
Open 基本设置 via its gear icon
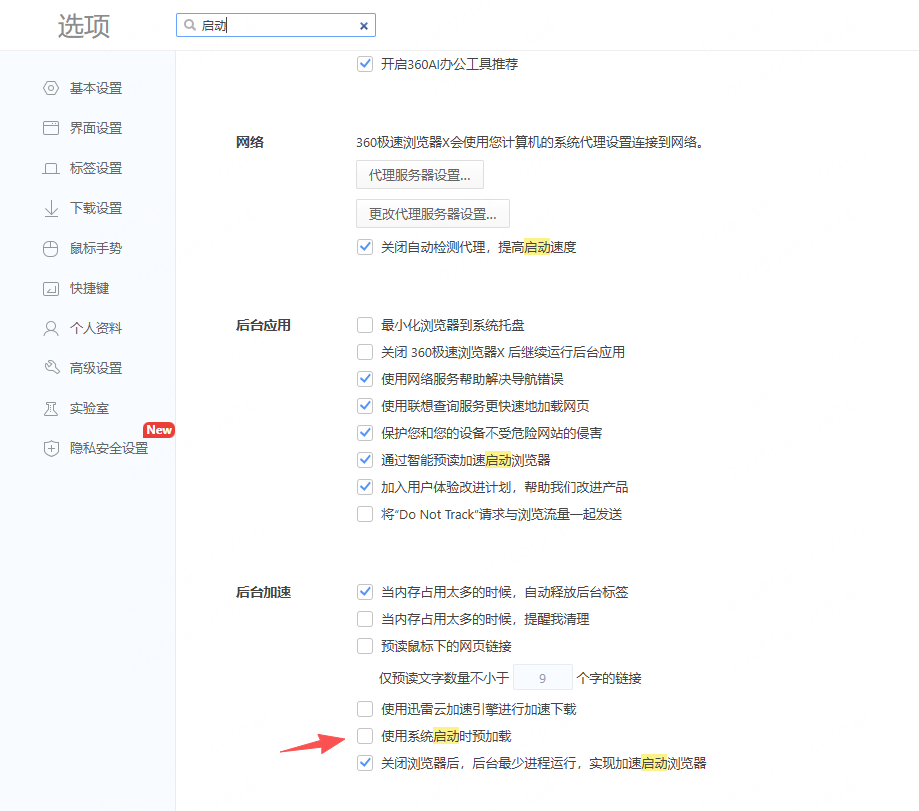(x=51, y=88)
